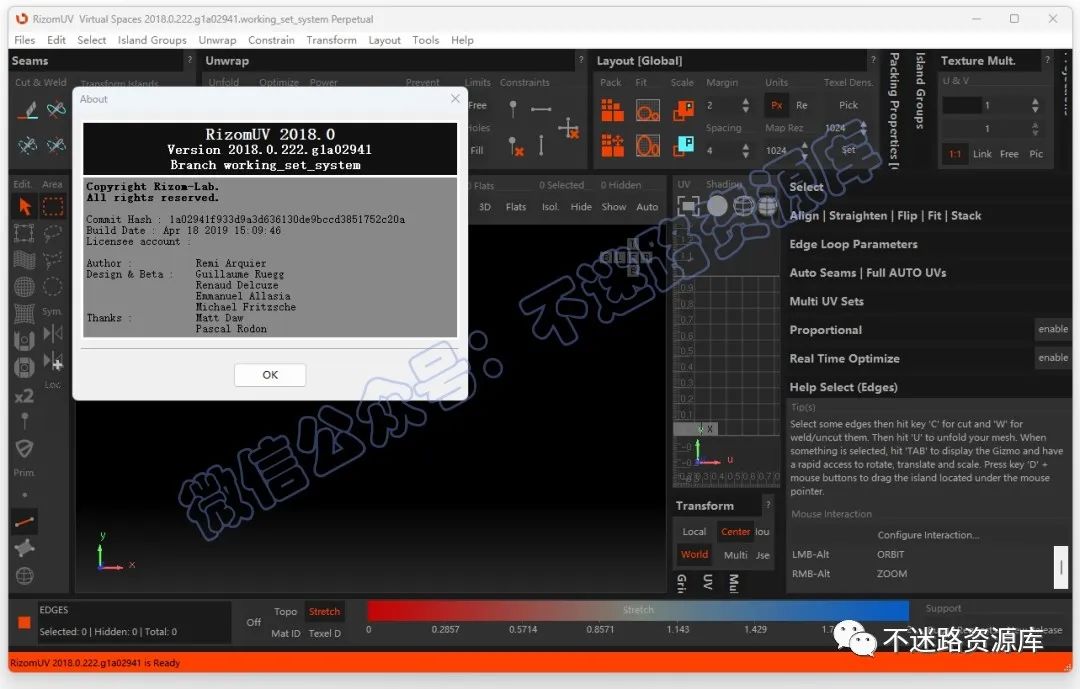Enable World transform space
This screenshot has height=689, width=1080.
click(x=694, y=555)
